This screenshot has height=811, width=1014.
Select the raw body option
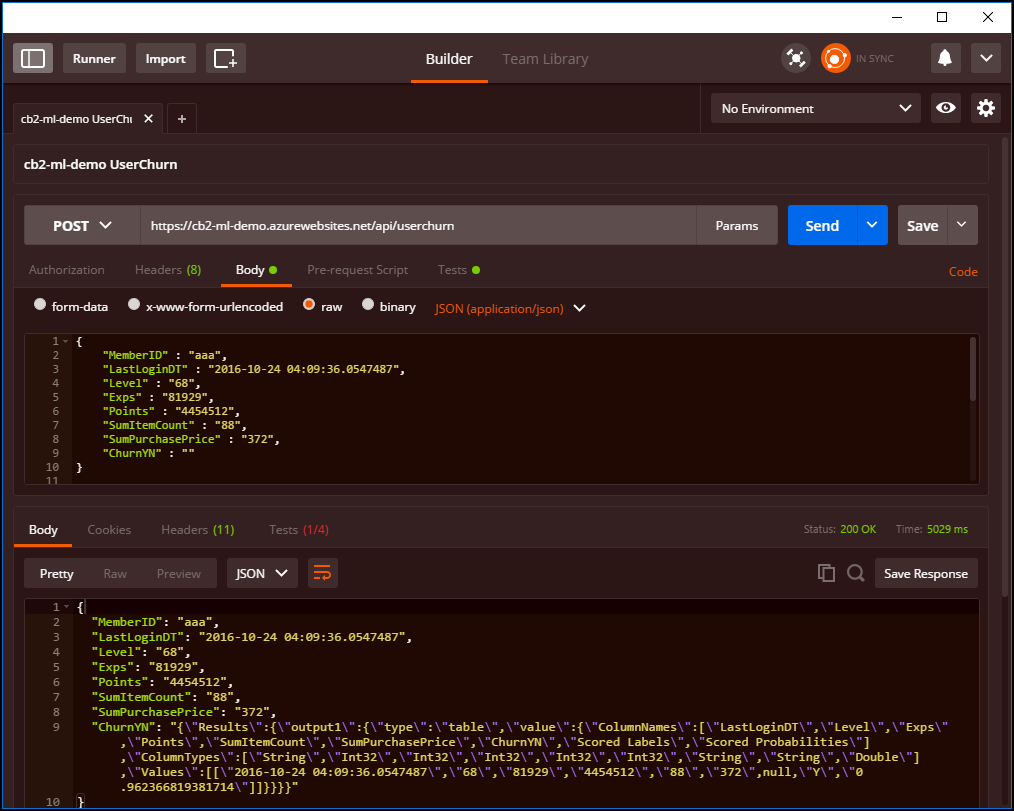(309, 304)
